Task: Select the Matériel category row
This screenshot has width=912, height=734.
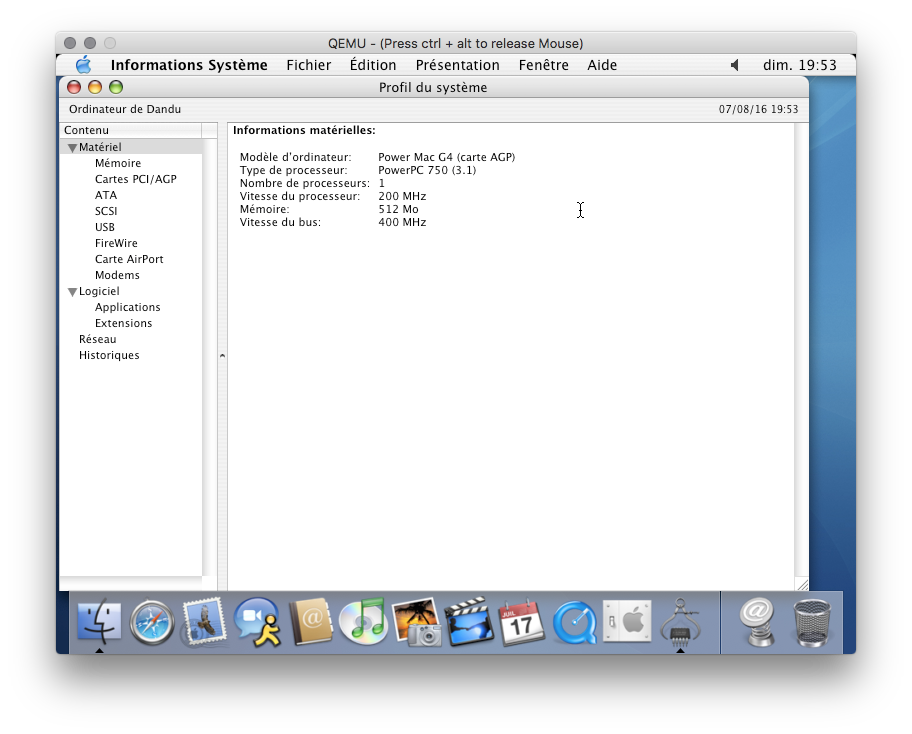Action: point(131,147)
